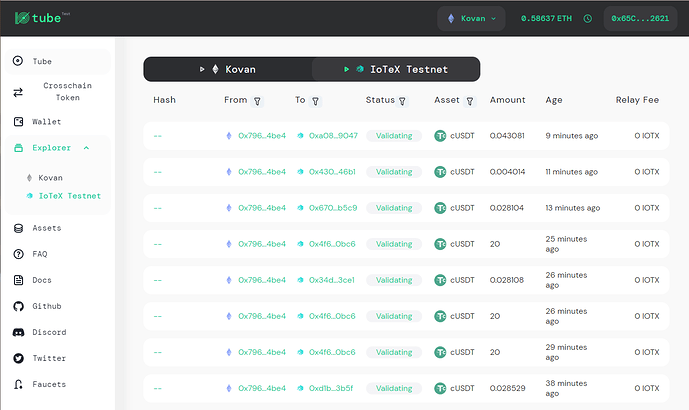Click the Age column header
The height and width of the screenshot is (410, 689).
point(554,100)
